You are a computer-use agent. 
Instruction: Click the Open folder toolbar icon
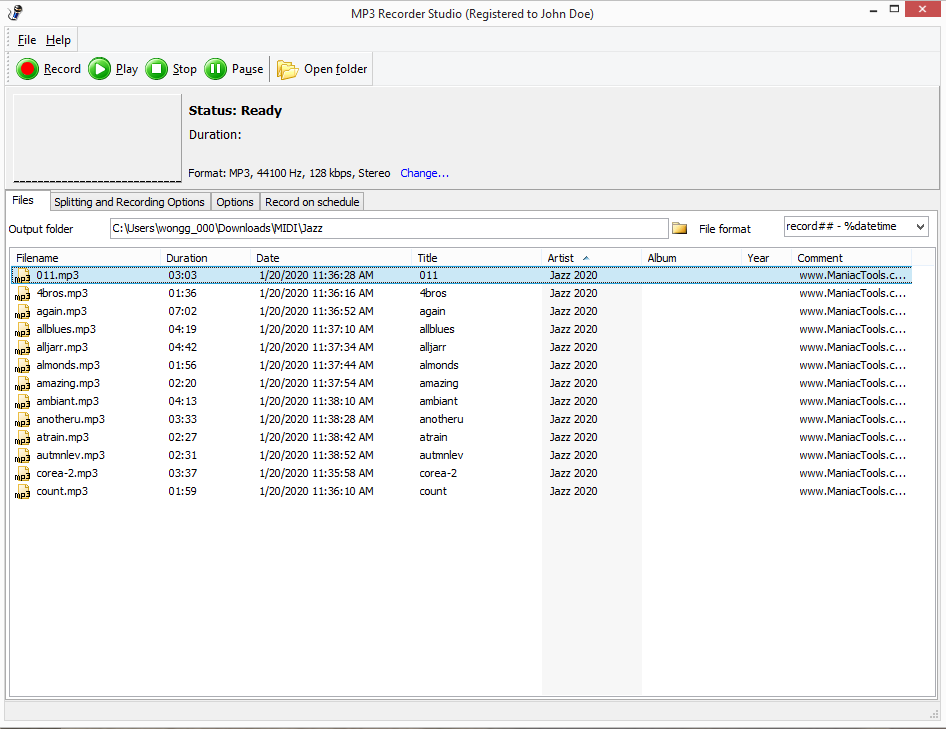[288, 69]
